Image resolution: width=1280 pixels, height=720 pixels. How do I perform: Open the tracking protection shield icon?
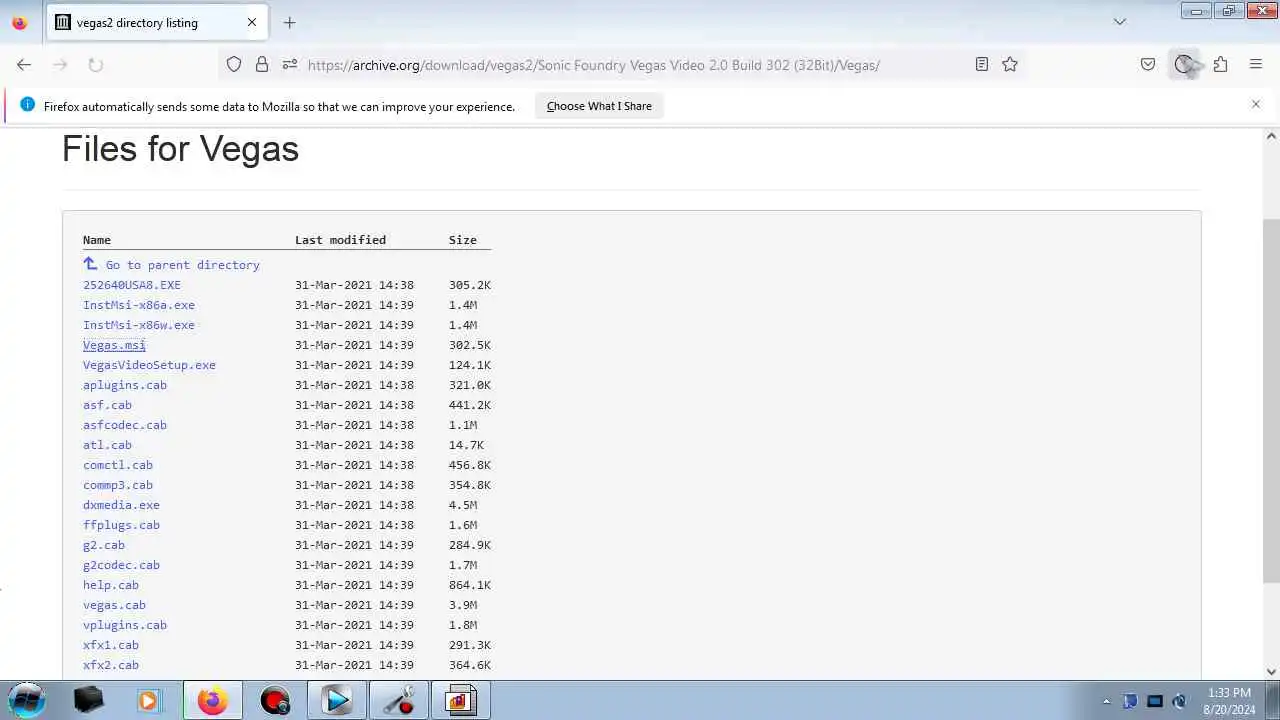(234, 64)
